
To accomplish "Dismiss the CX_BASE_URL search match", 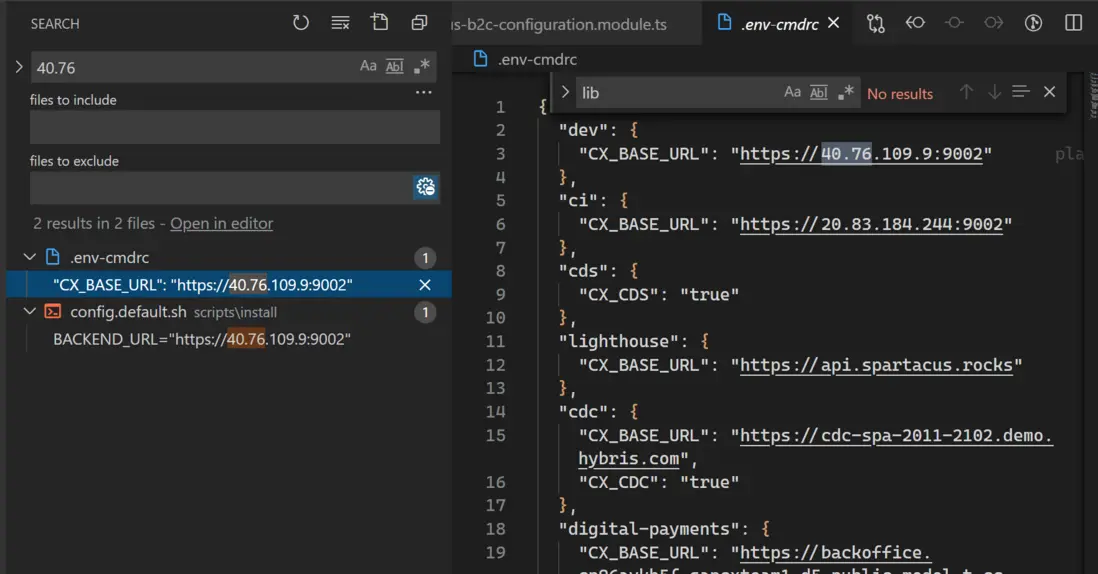I will coord(424,285).
